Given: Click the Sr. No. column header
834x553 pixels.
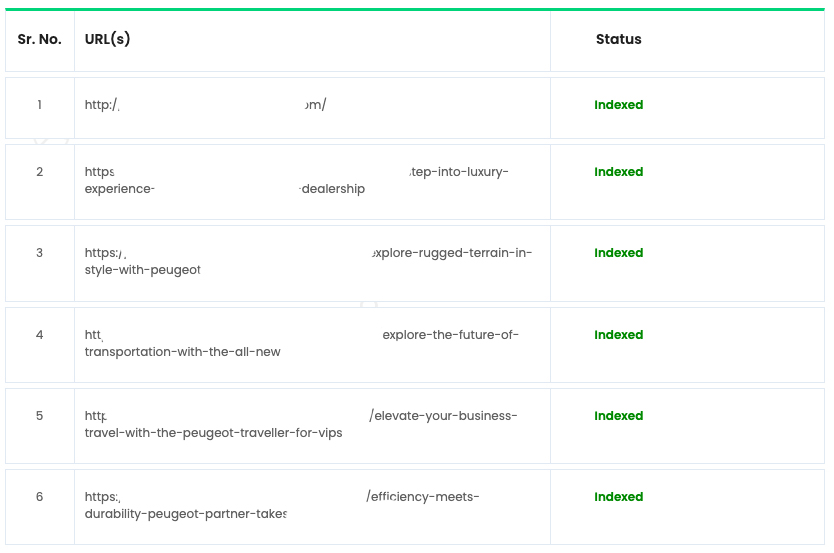Looking at the screenshot, I should tap(39, 39).
